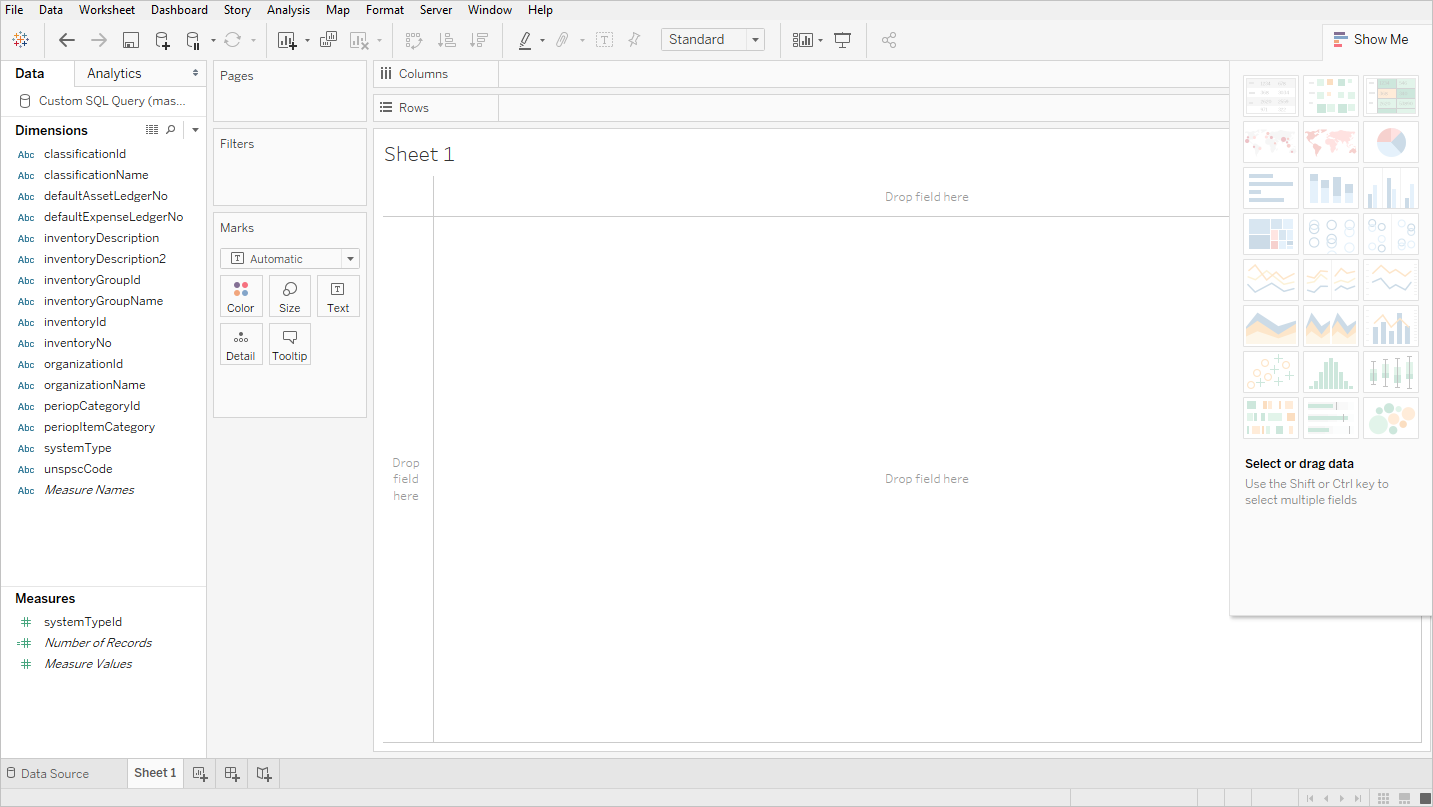Open the Worksheet menu
This screenshot has height=807, width=1433.
point(107,10)
